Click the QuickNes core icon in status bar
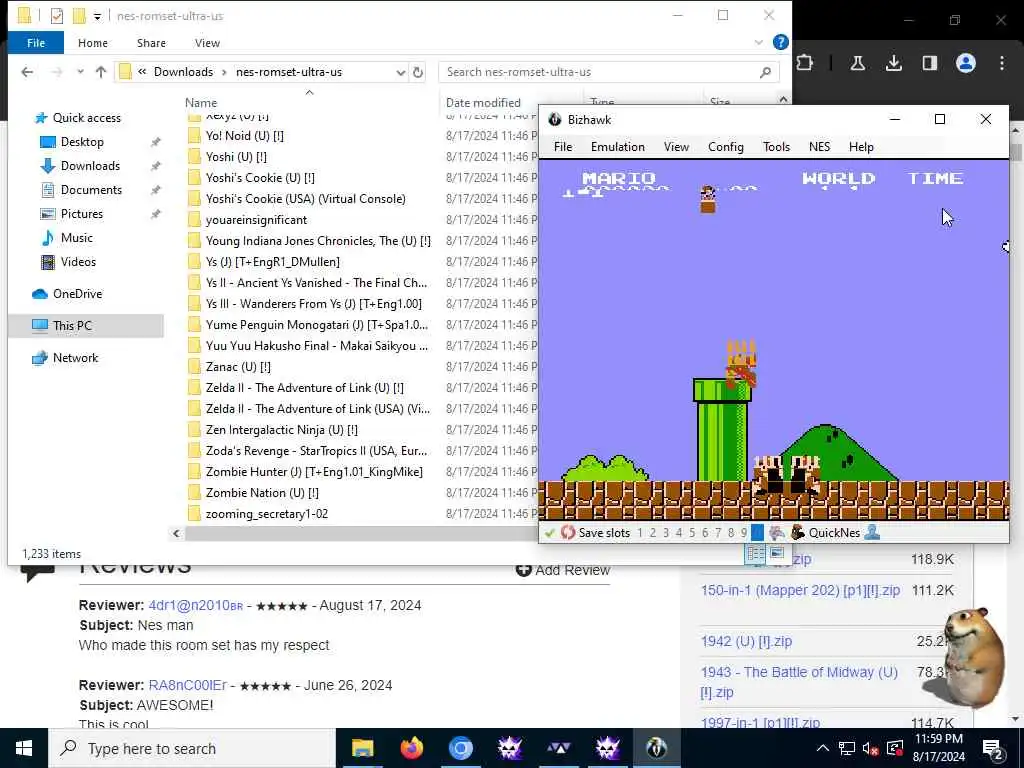 click(x=797, y=532)
